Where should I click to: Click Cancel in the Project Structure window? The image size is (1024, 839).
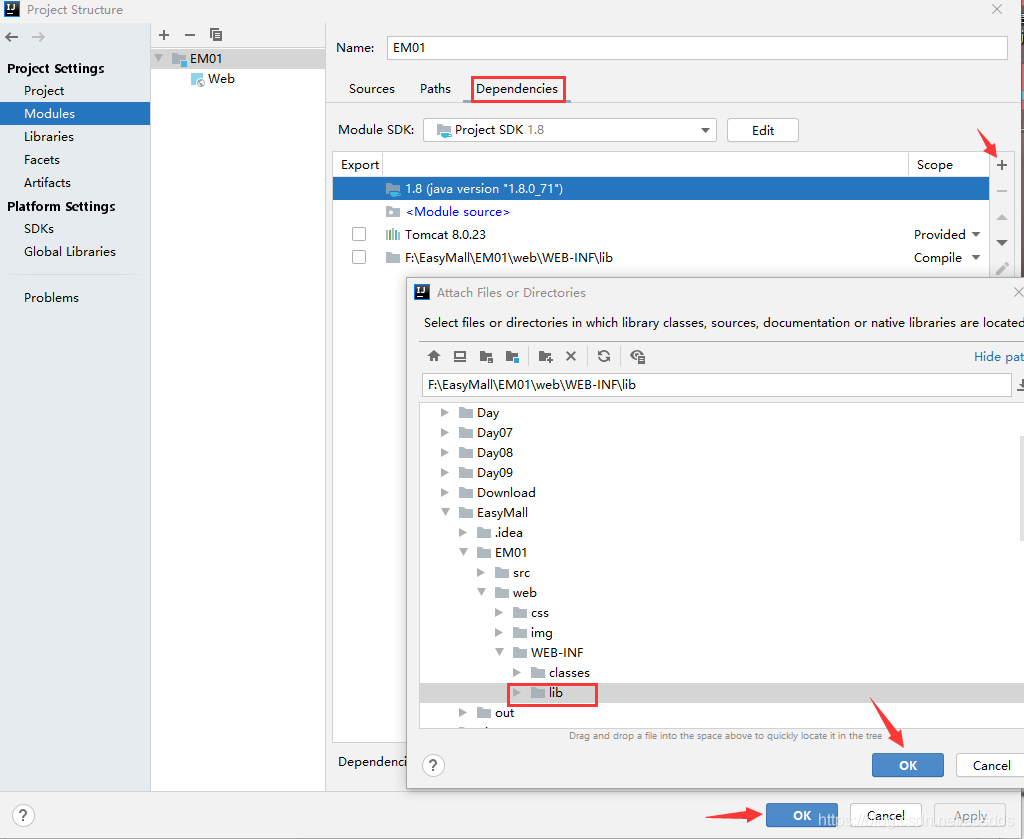coord(886,815)
